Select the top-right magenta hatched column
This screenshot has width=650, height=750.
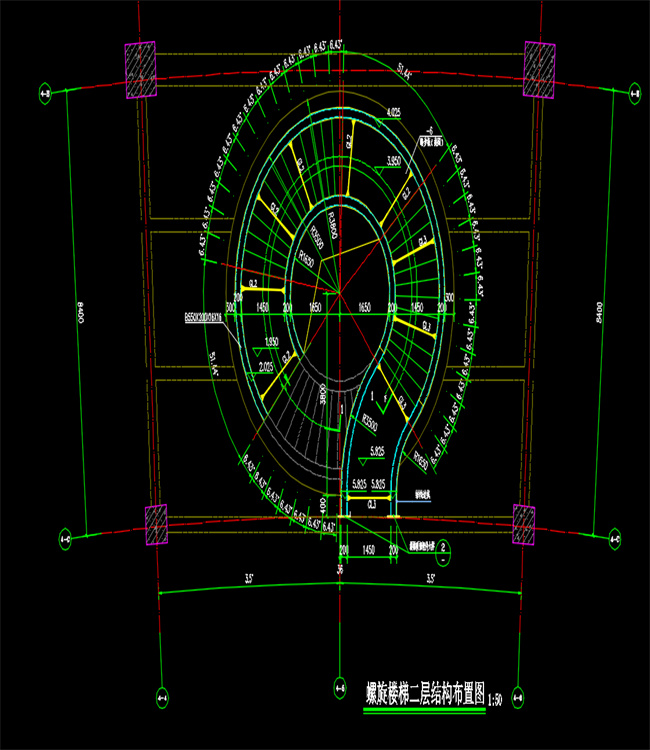539,70
